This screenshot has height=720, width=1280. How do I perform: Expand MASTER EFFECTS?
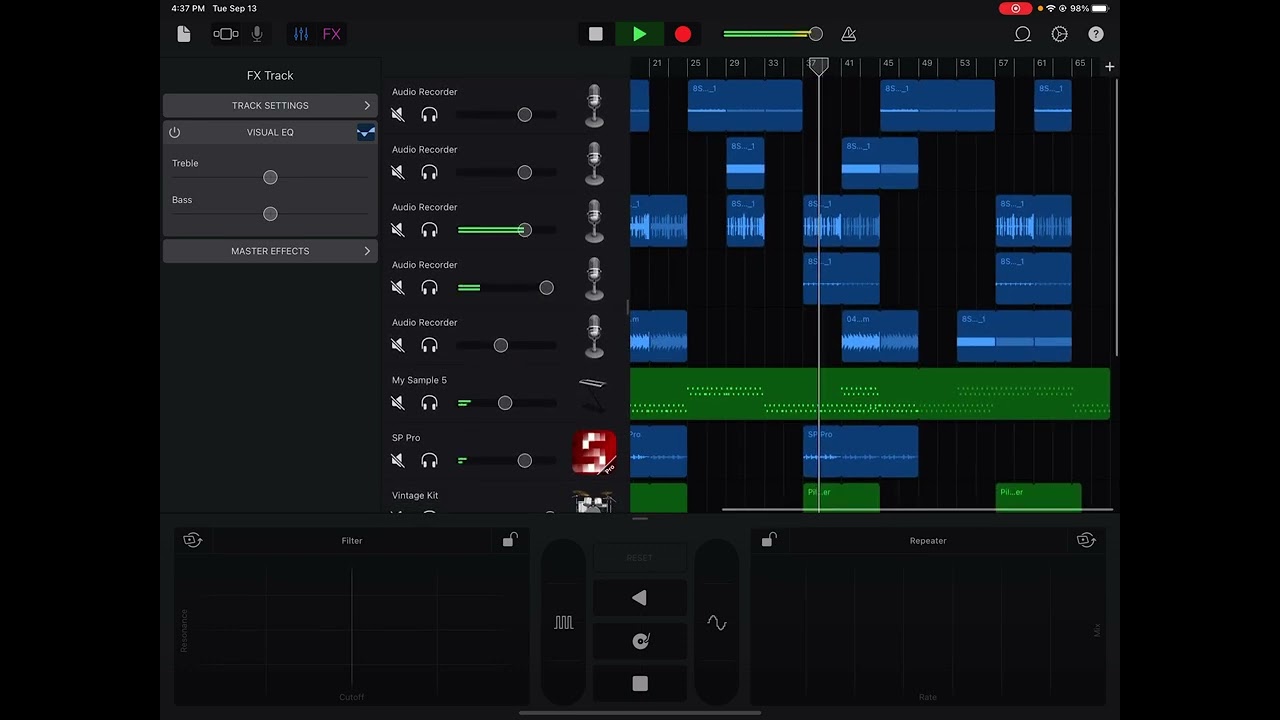pos(270,251)
